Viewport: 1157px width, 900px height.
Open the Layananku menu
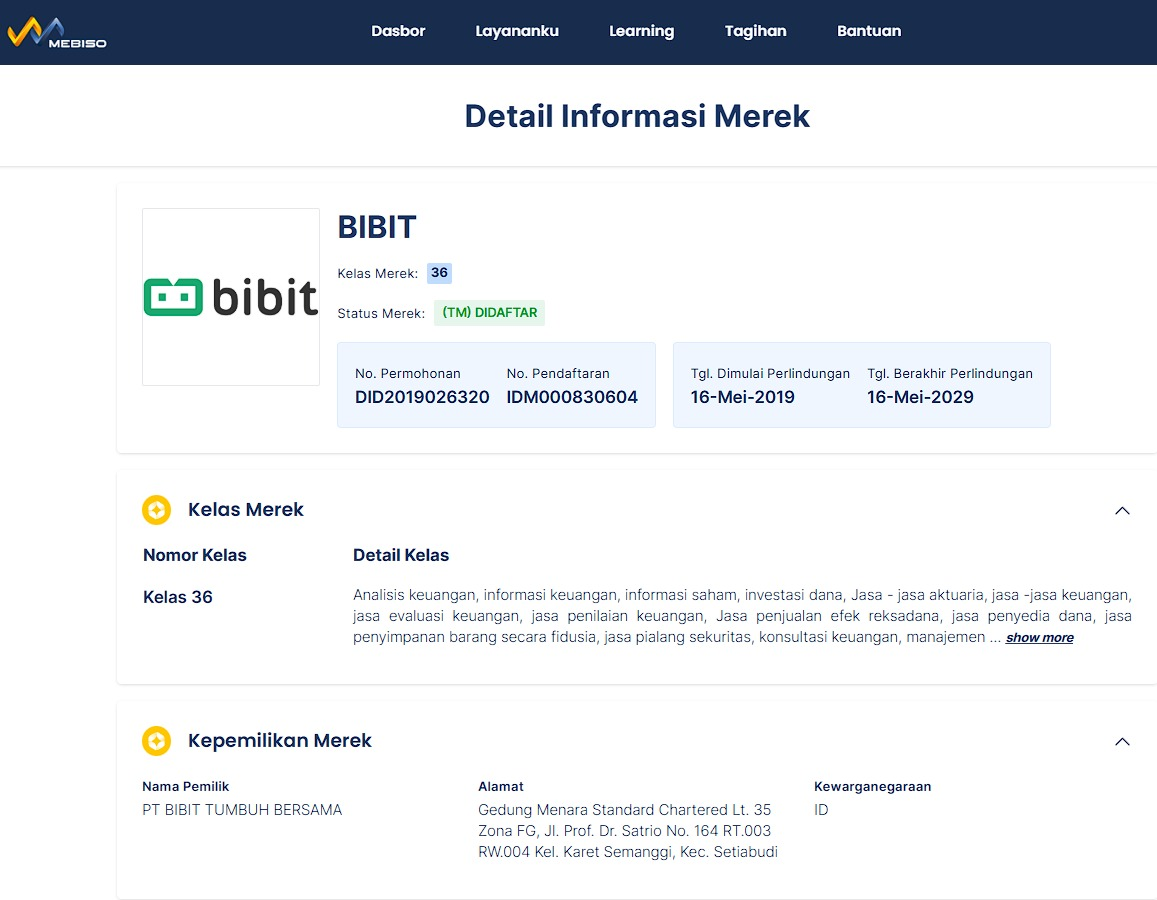coord(517,31)
